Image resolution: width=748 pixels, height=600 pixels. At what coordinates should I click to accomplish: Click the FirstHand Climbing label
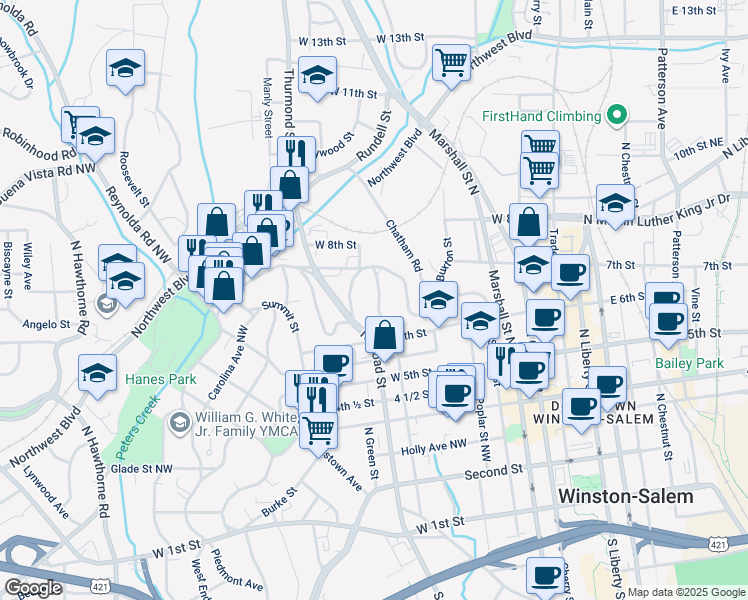pos(541,116)
